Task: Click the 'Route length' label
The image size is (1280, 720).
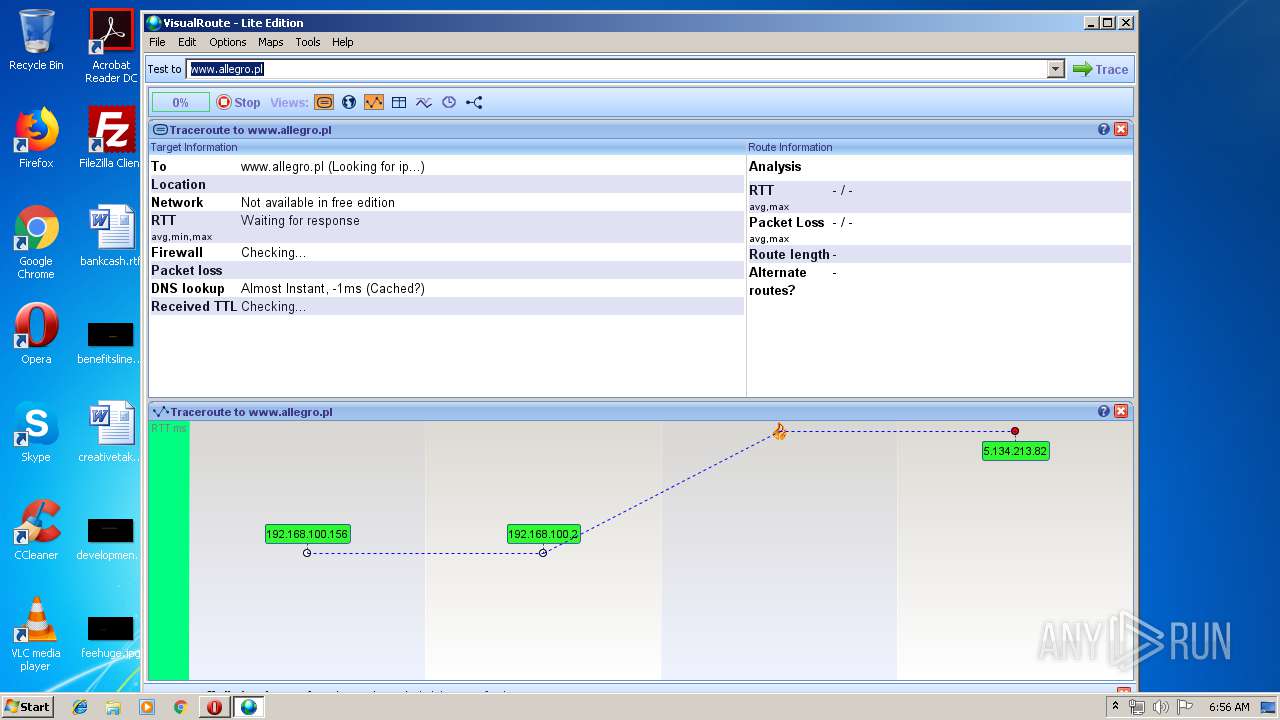Action: pyautogui.click(x=789, y=254)
